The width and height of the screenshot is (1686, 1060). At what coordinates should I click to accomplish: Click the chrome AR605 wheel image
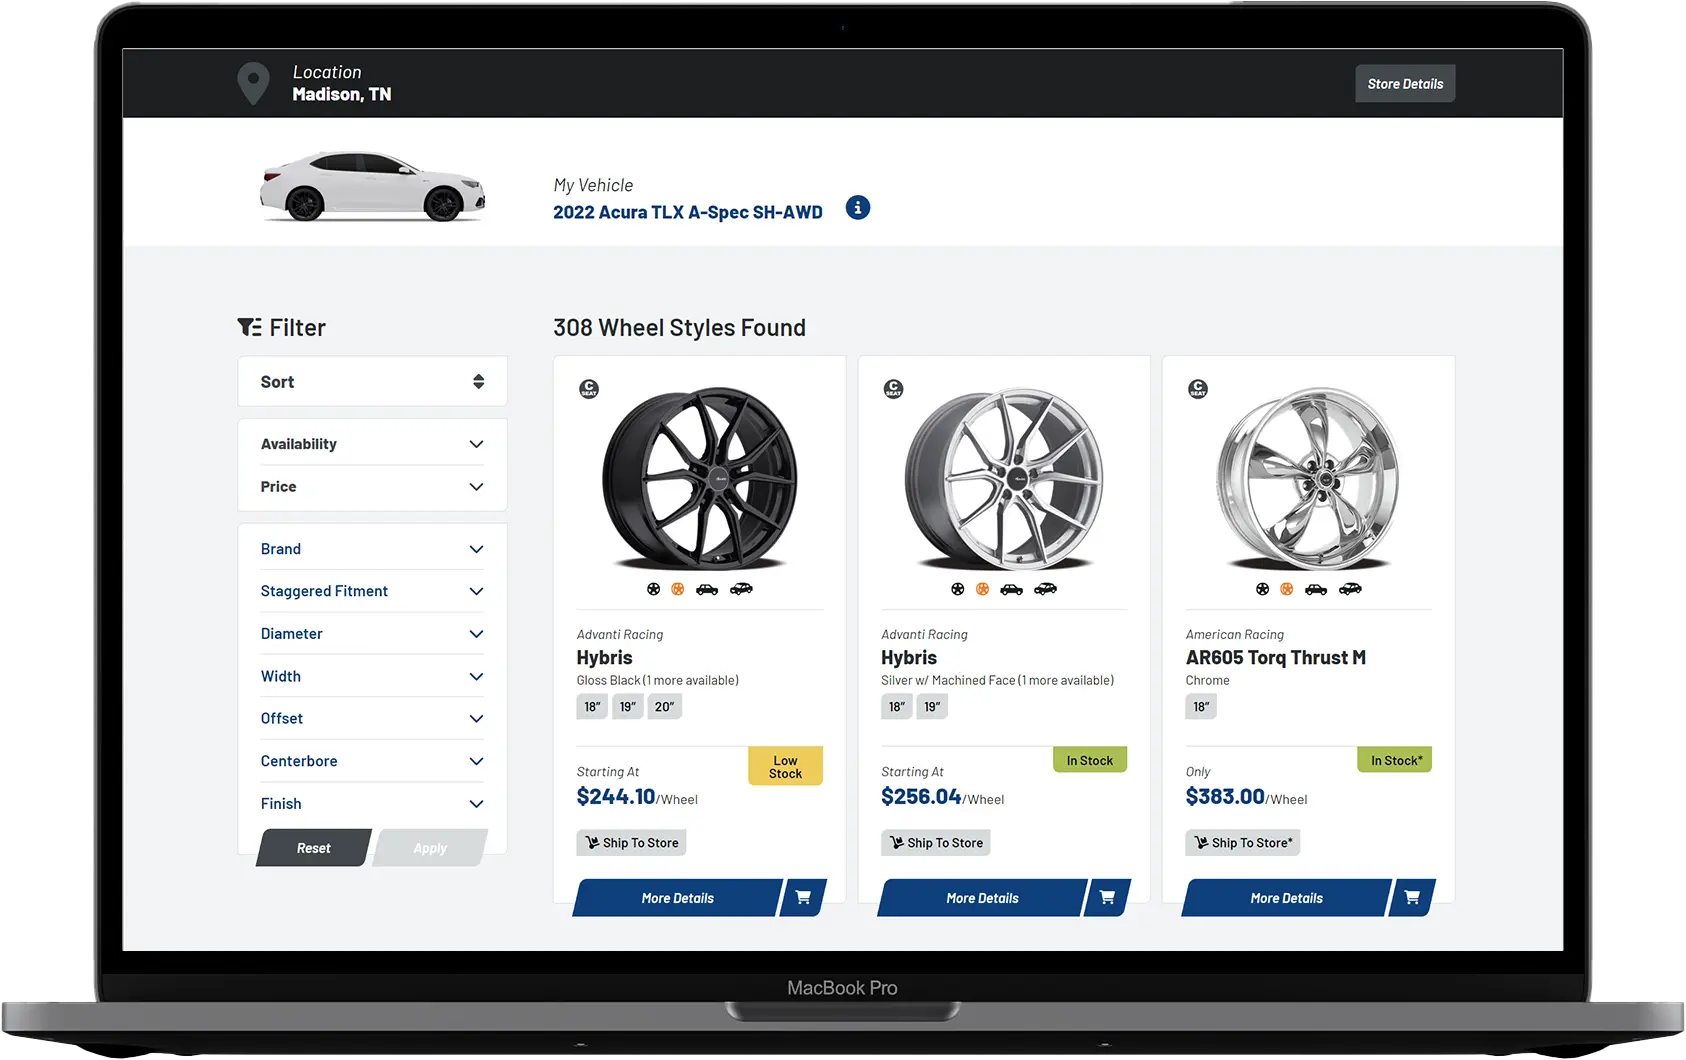coord(1309,478)
